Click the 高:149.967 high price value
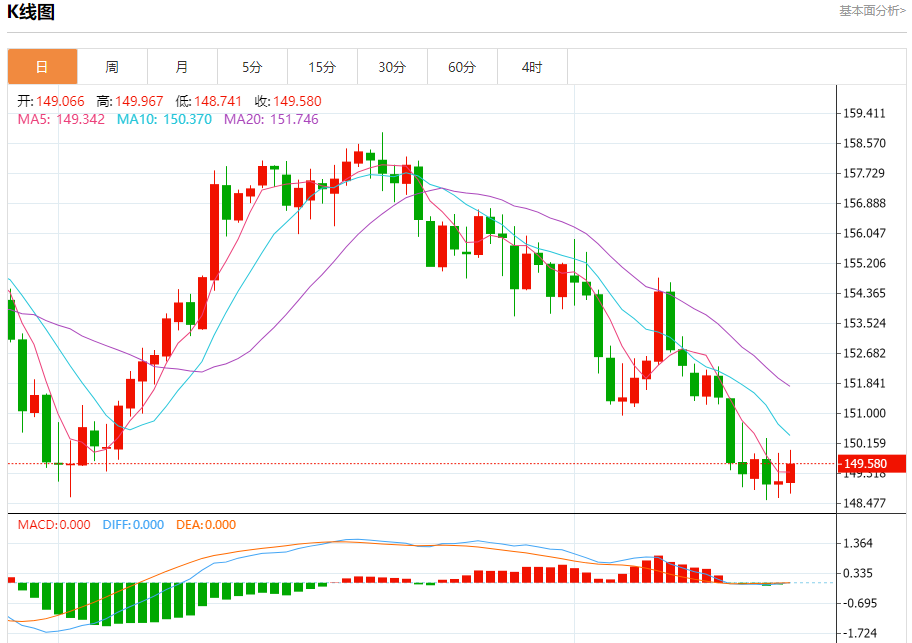Screen dimensions: 912x643 coord(130,101)
